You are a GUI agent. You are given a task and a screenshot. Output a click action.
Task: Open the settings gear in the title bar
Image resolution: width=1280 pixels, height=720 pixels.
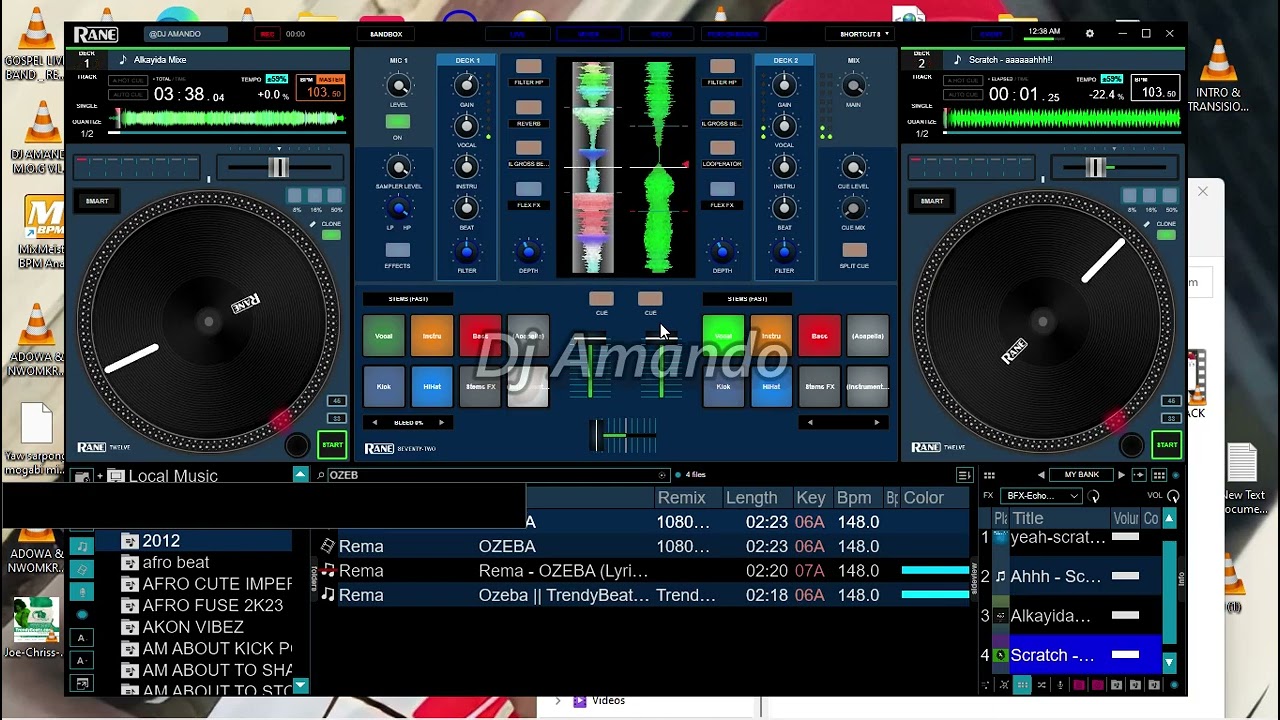(1090, 33)
